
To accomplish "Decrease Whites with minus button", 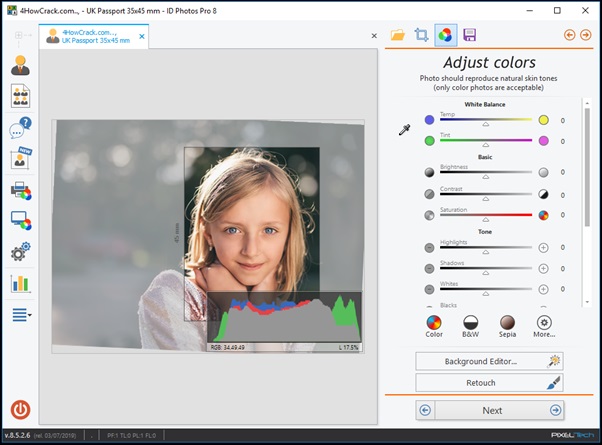I will (429, 289).
